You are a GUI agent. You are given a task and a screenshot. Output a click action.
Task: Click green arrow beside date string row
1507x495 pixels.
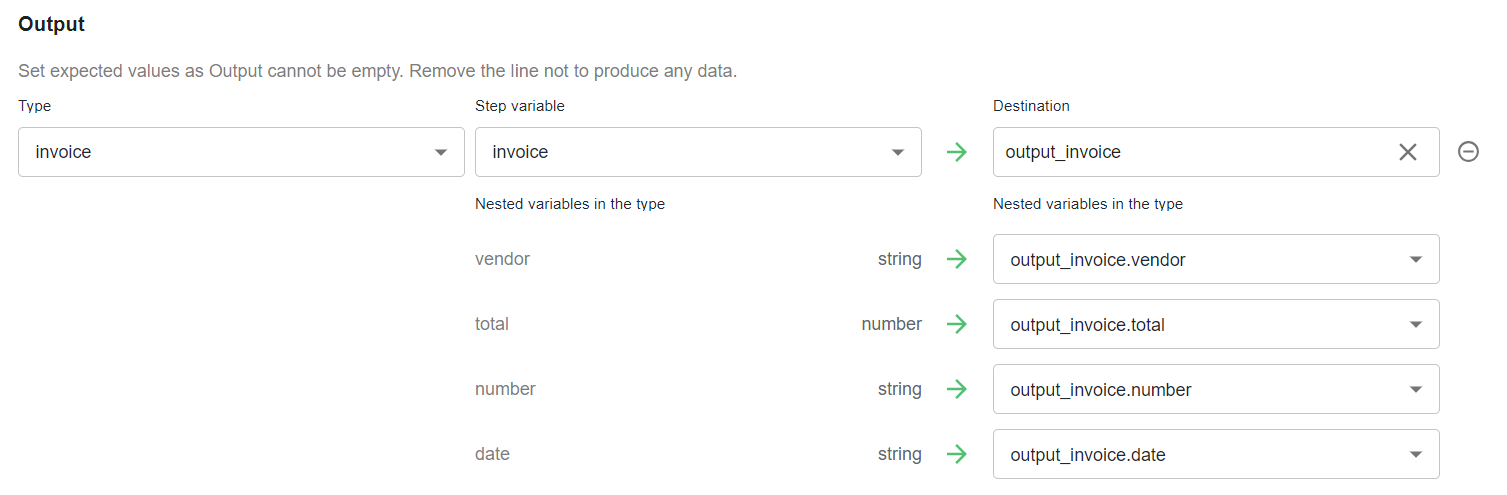click(x=957, y=454)
